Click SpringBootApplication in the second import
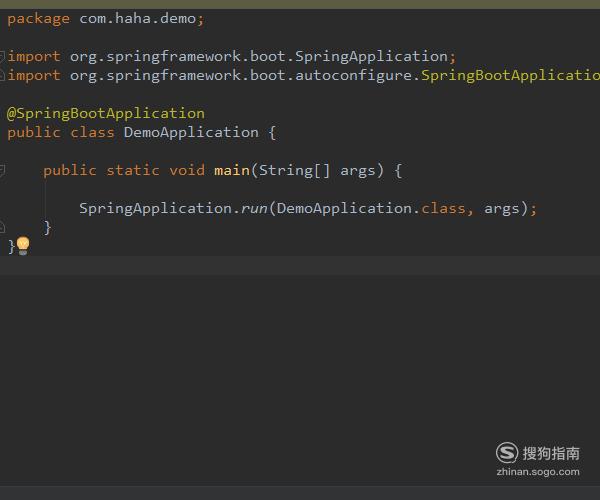This screenshot has width=600, height=500. pos(510,75)
